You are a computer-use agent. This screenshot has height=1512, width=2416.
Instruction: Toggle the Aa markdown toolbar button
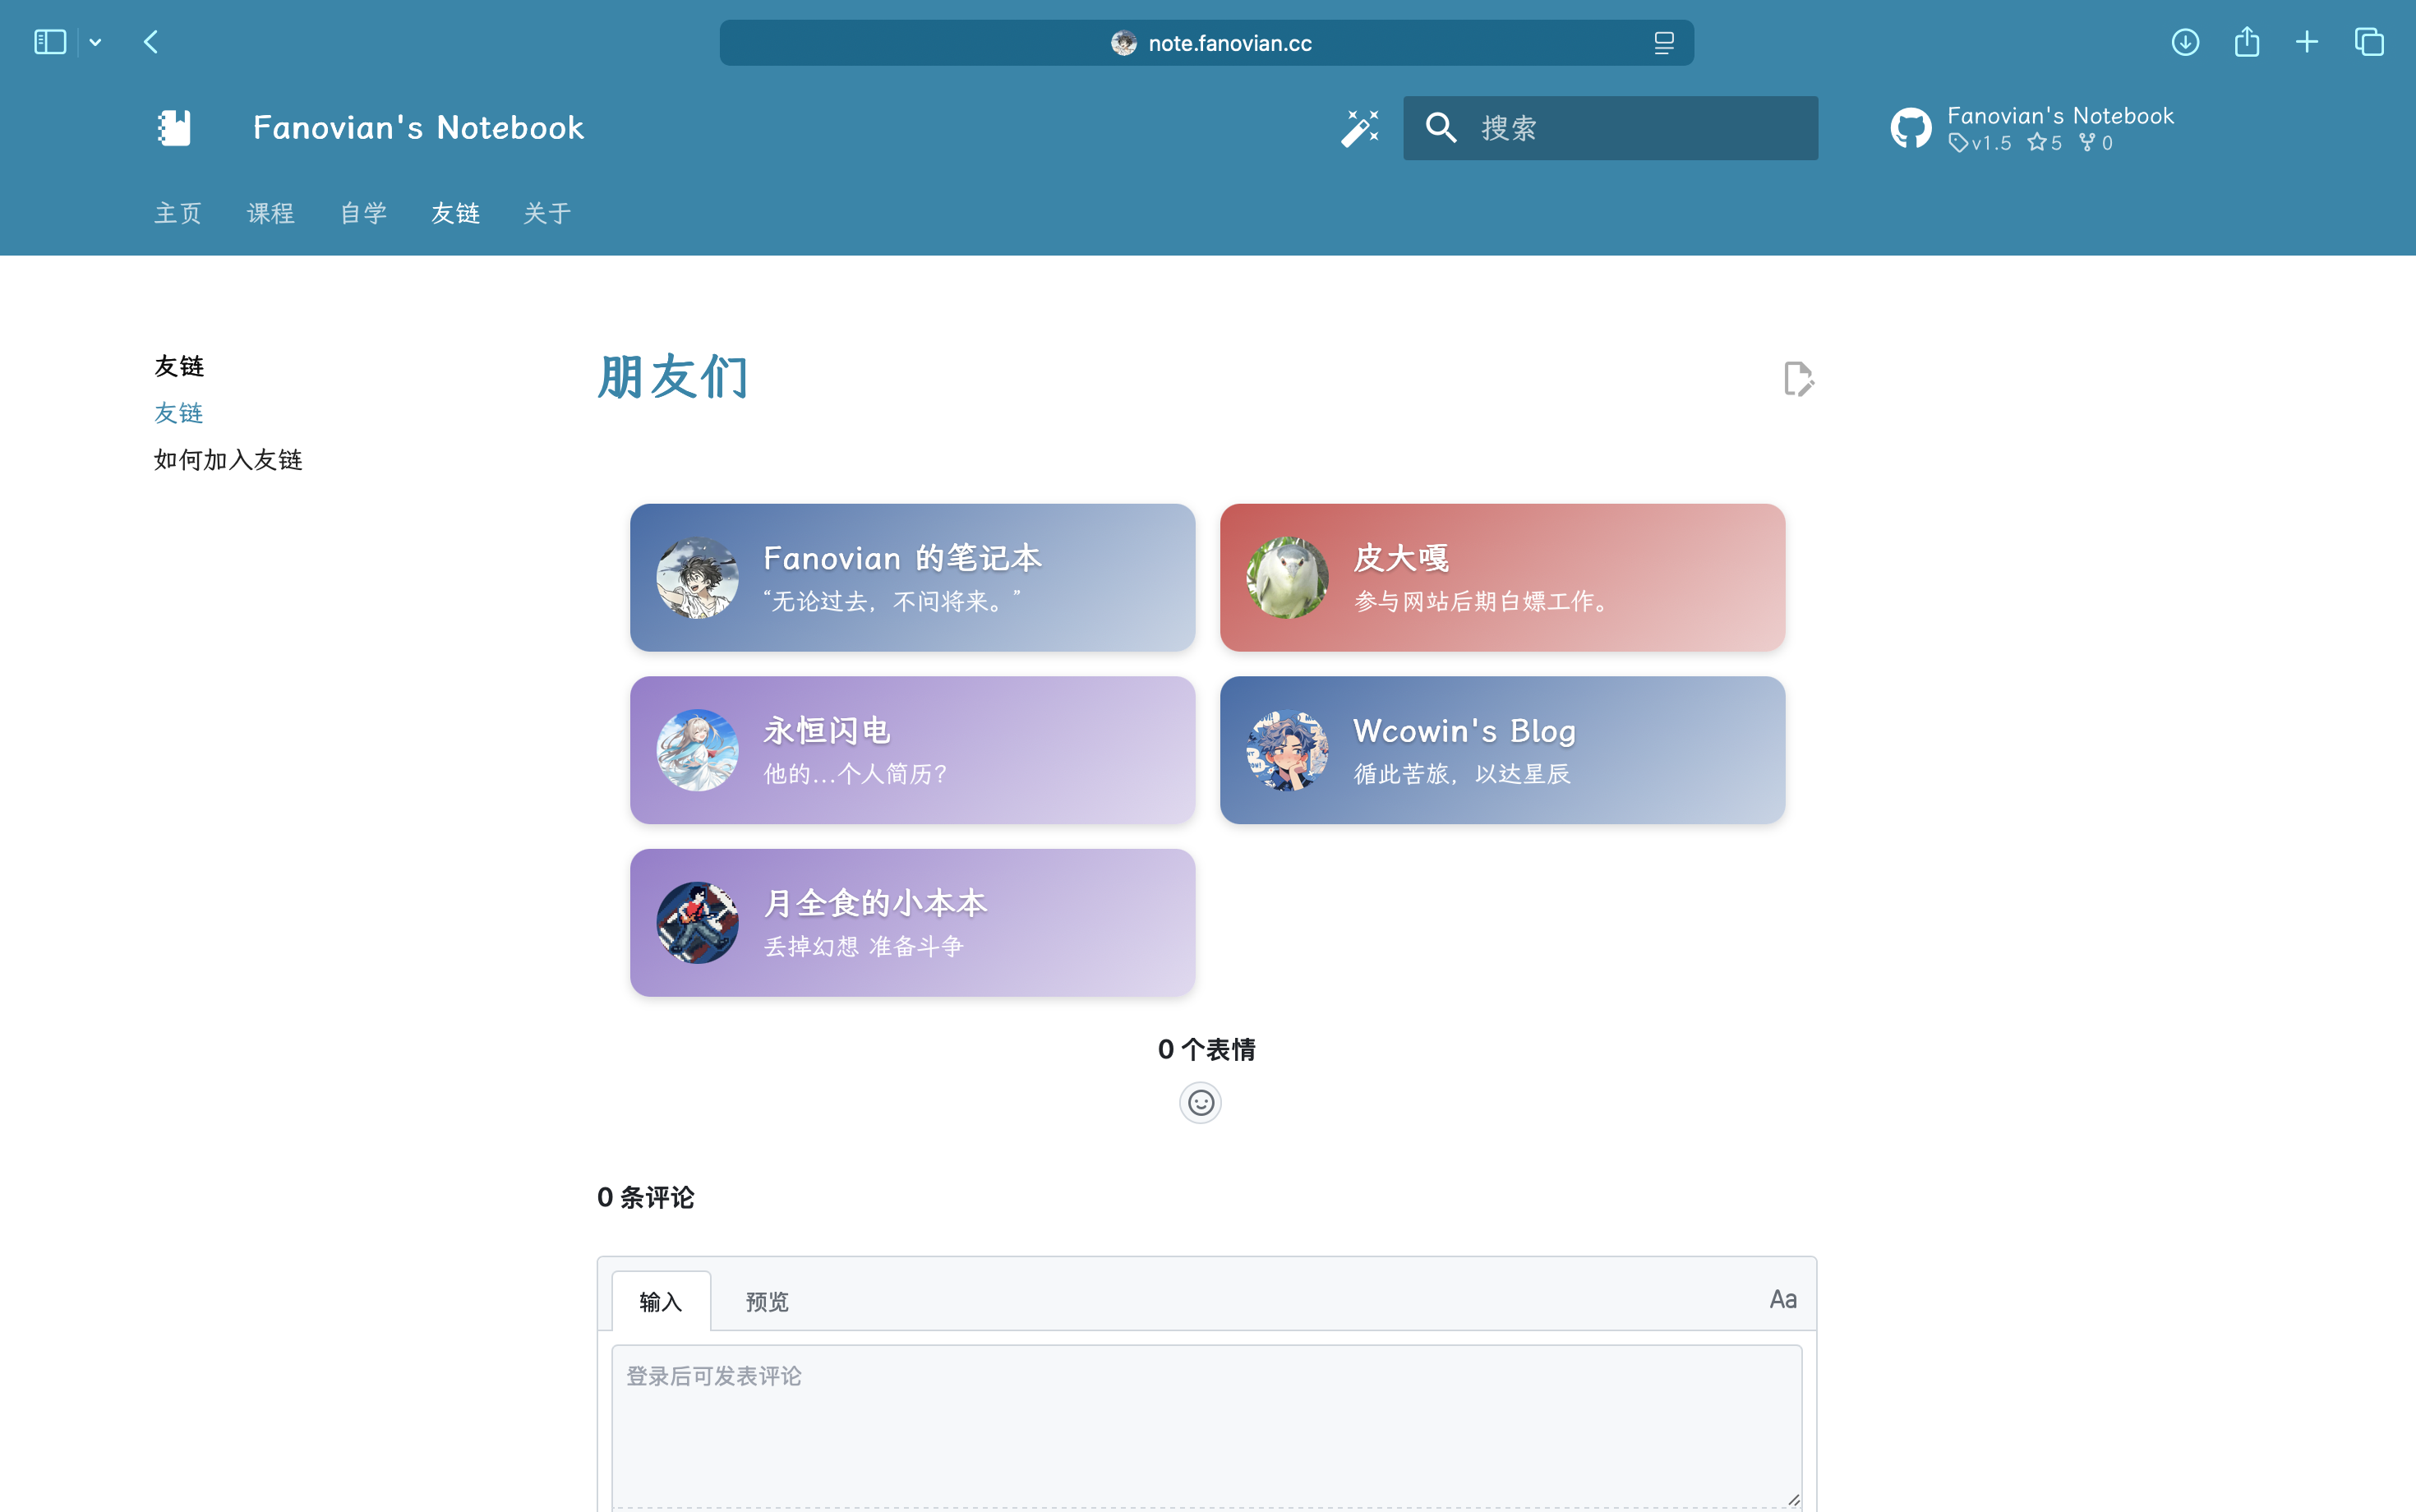point(1783,1299)
